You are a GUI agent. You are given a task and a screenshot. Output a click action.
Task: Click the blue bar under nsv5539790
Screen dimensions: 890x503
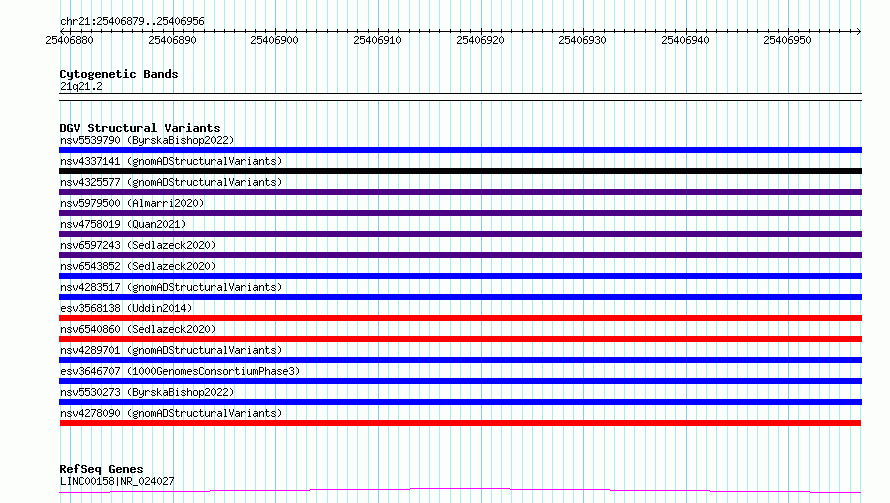460,150
